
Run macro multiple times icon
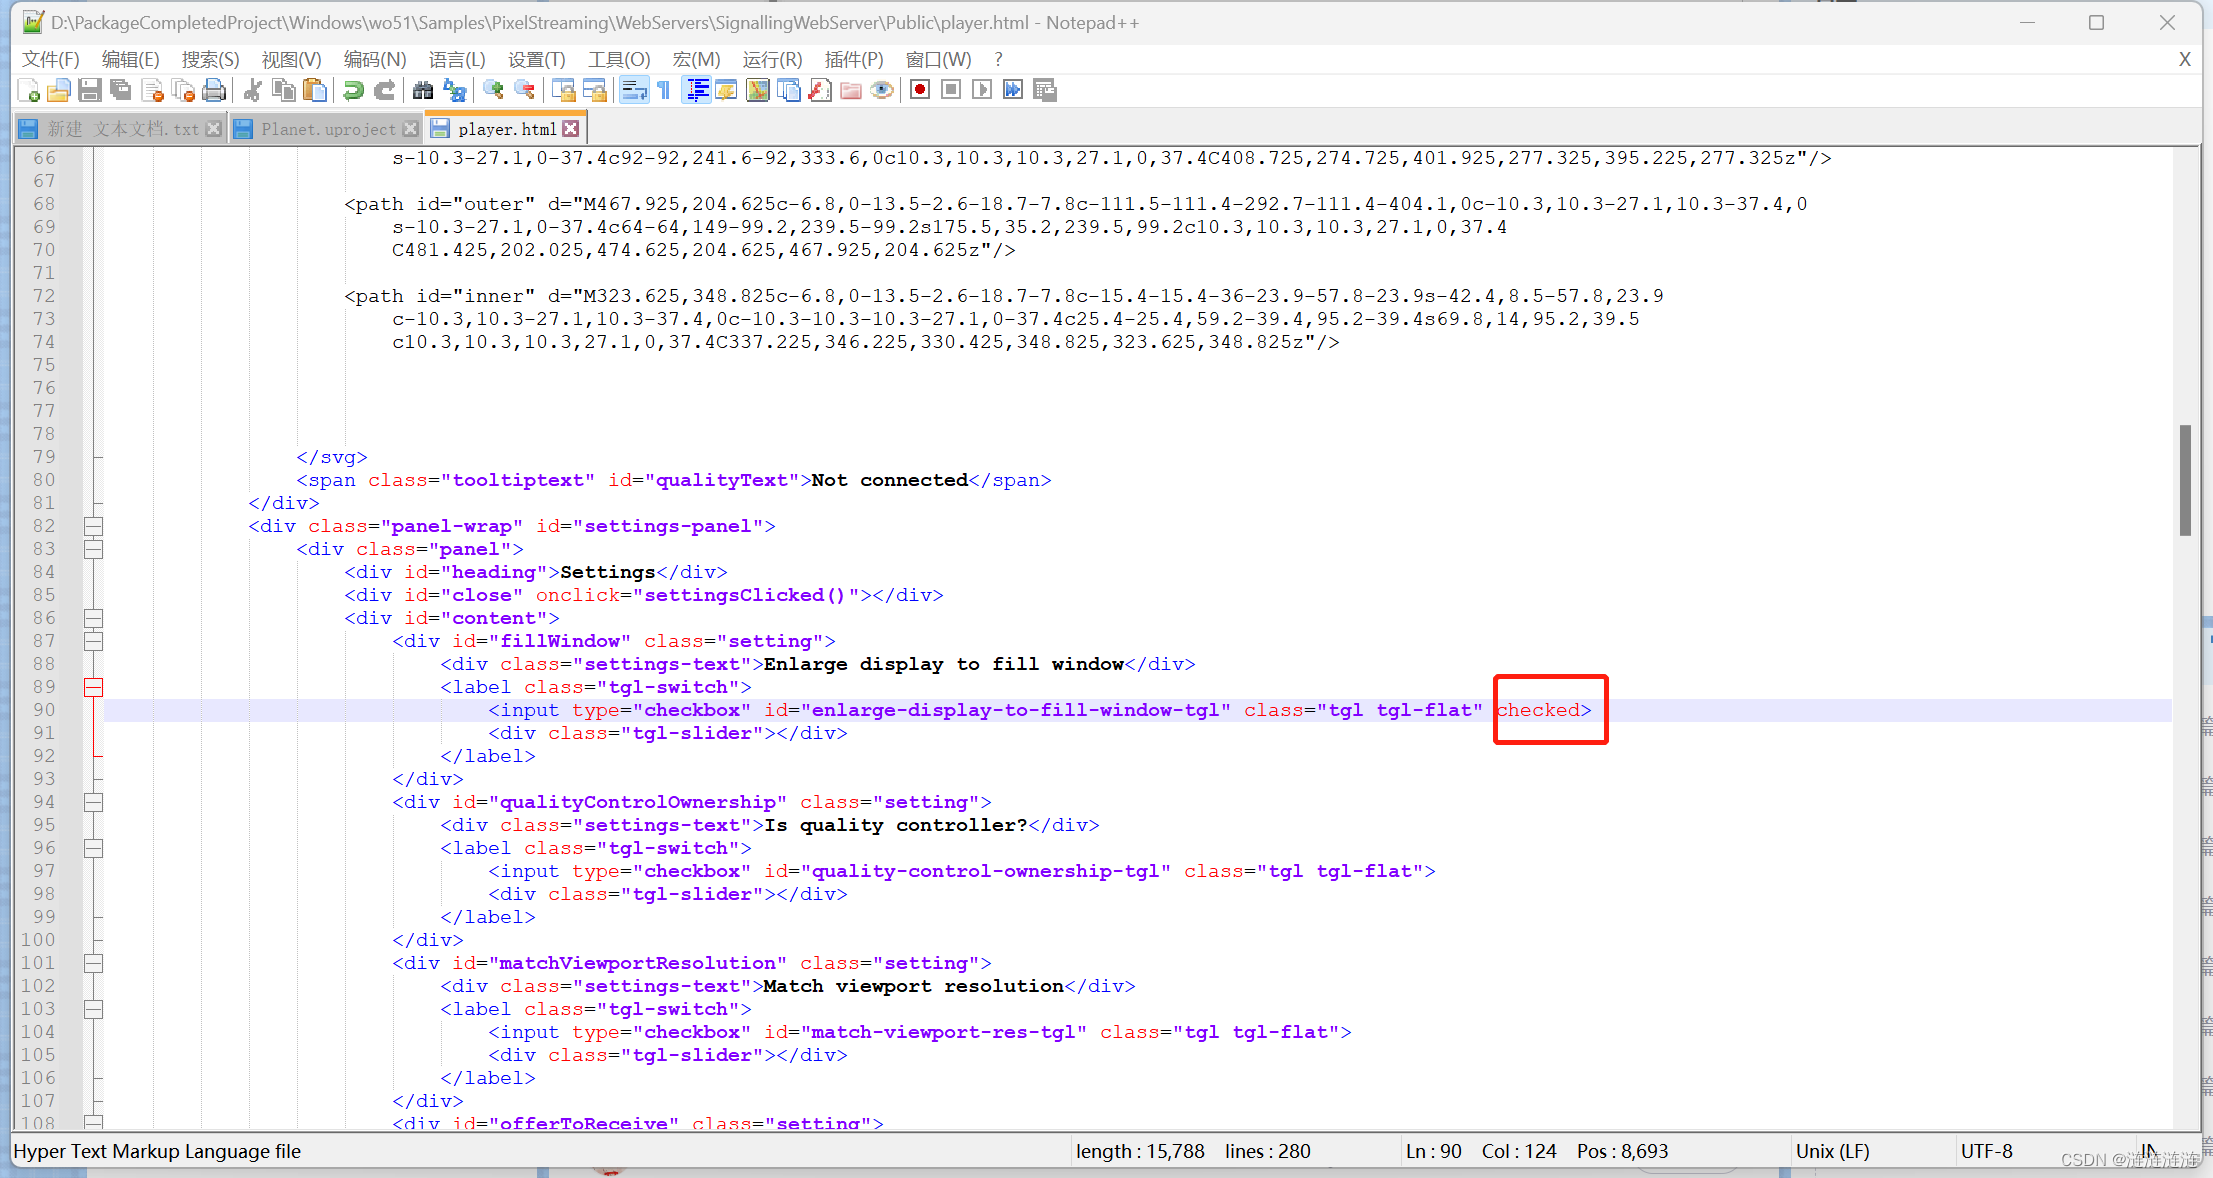1013,91
